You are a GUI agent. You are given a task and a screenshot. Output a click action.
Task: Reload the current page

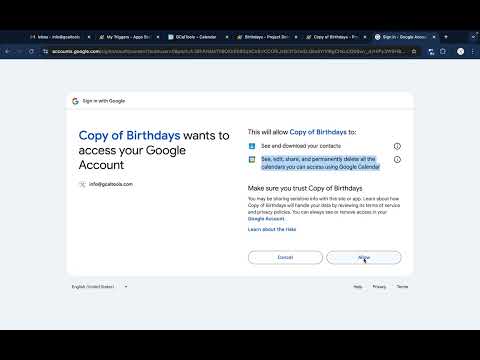point(31,52)
